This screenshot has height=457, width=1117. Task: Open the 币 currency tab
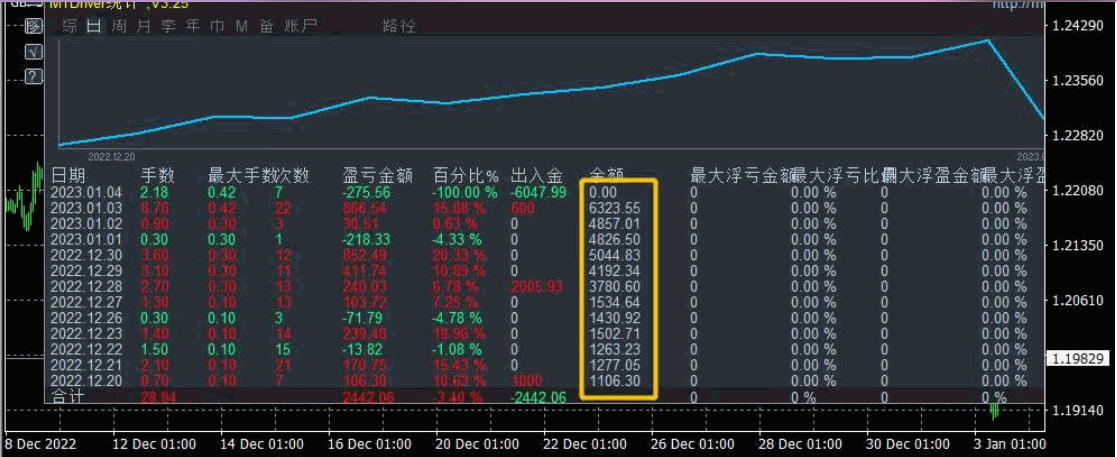pyautogui.click(x=217, y=27)
